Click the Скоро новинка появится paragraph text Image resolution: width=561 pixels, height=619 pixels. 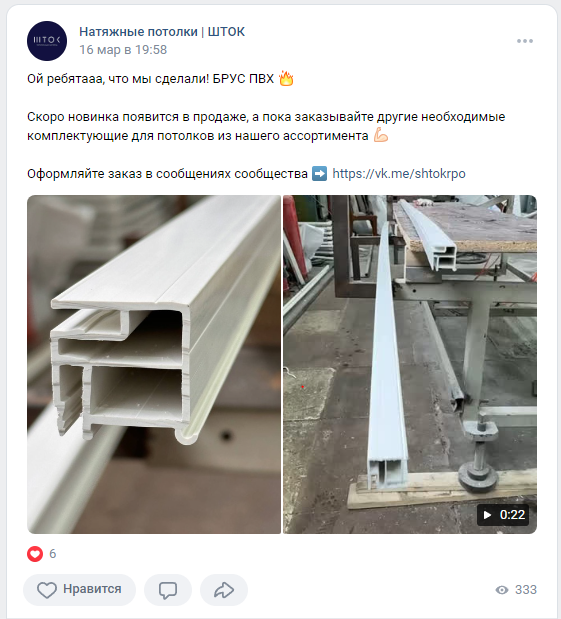click(x=266, y=126)
